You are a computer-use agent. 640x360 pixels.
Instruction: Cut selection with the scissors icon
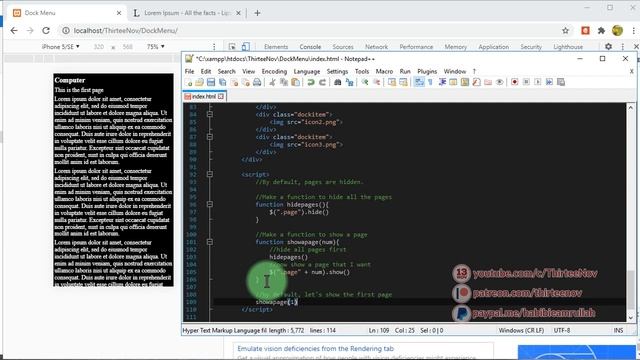click(272, 82)
